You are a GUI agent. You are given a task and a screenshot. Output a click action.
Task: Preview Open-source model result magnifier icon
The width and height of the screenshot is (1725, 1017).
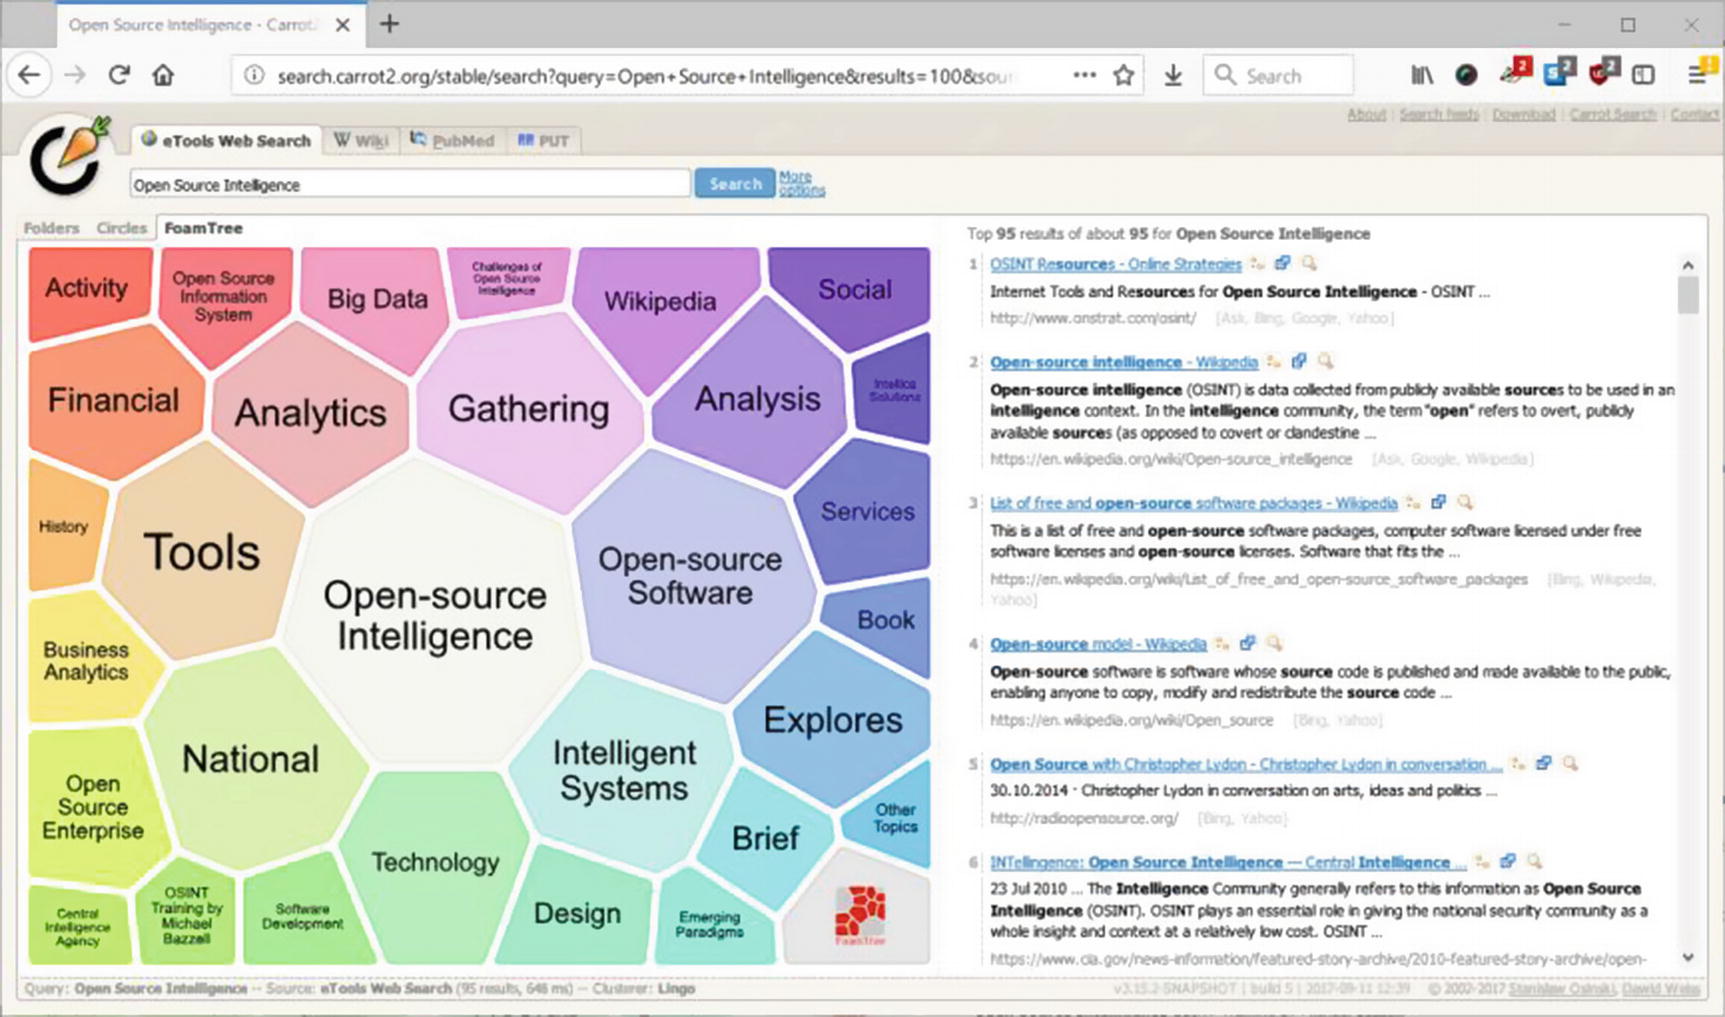[1274, 643]
